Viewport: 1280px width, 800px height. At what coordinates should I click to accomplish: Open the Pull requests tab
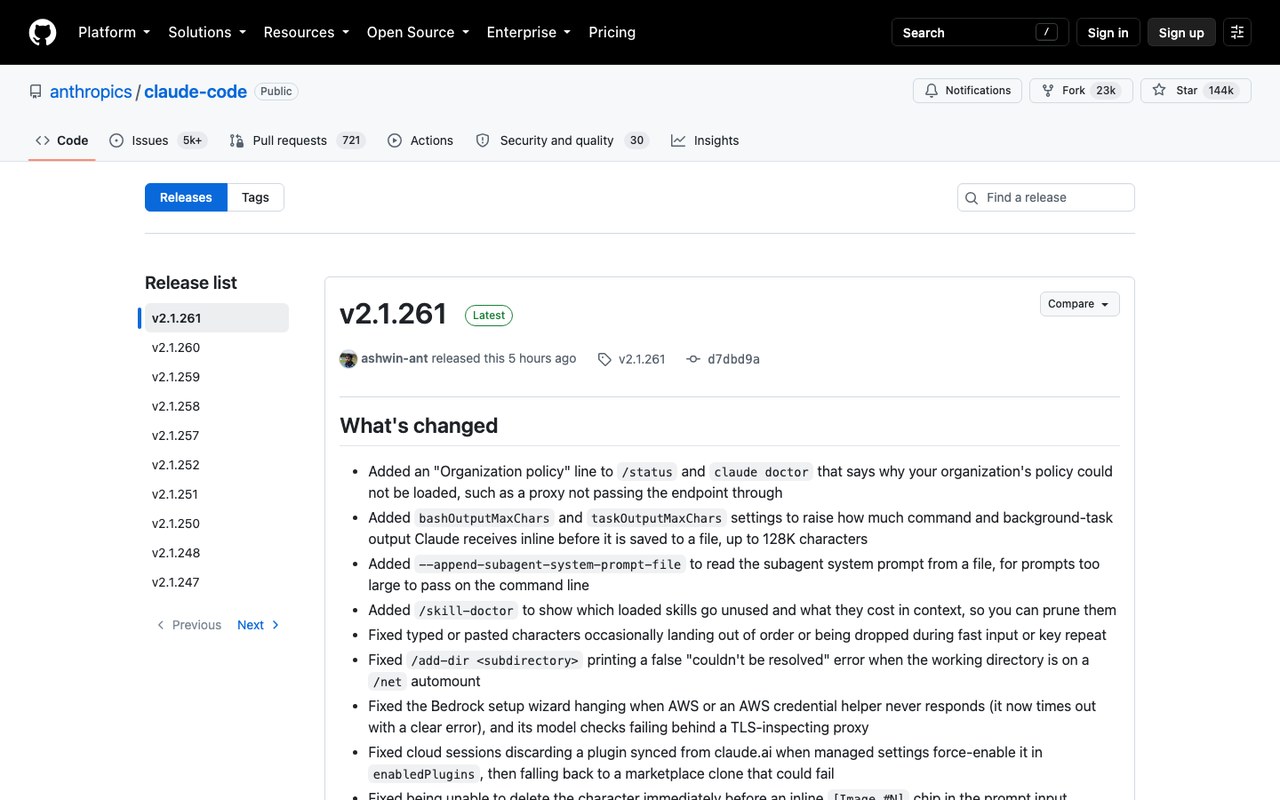point(296,141)
